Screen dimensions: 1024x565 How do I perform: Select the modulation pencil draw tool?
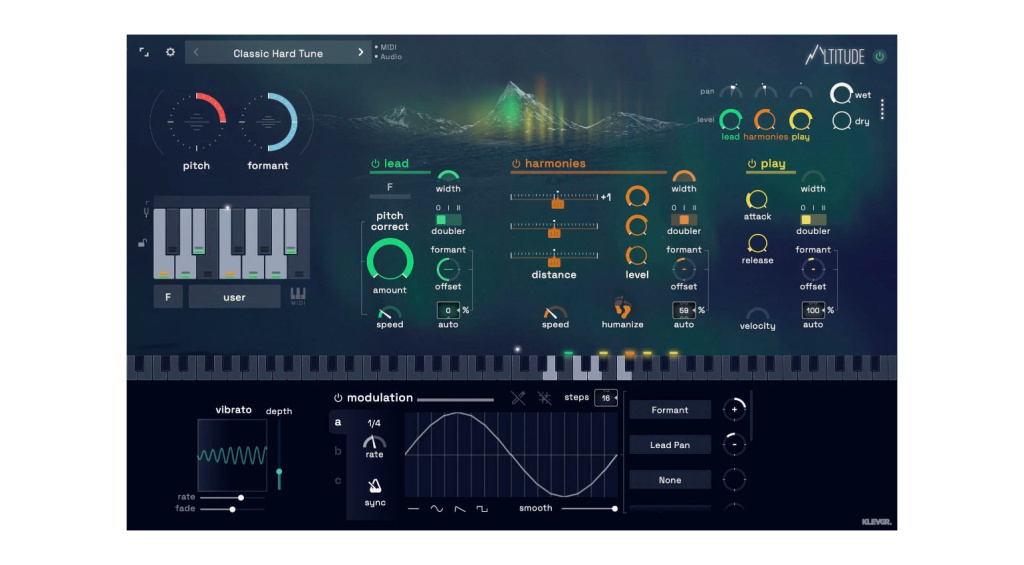[x=518, y=398]
